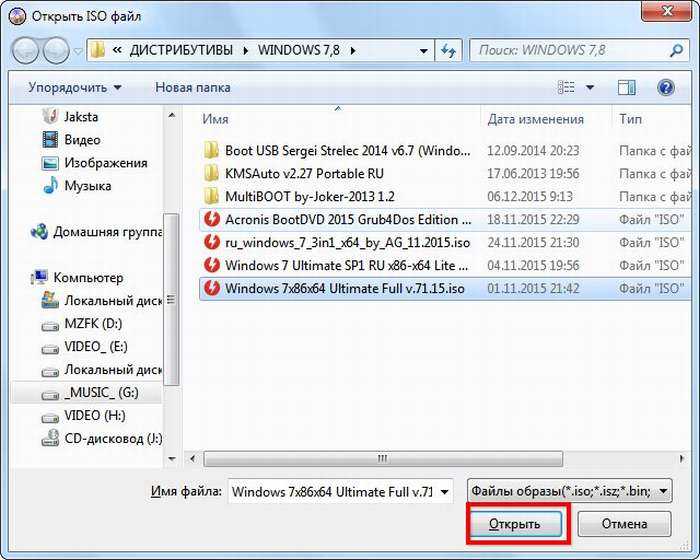700x560 pixels.
Task: Click ISO icon of Windows 7 Ultimate SP1 Lite
Action: (212, 265)
